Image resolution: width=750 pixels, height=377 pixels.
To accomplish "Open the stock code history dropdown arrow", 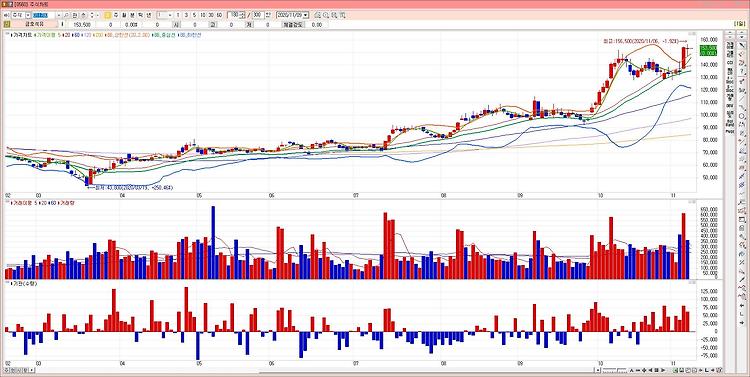I will (59, 15).
